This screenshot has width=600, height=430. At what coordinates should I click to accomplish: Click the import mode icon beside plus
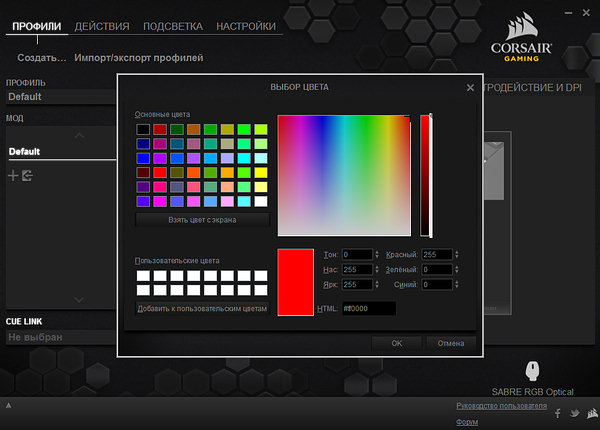pos(27,176)
